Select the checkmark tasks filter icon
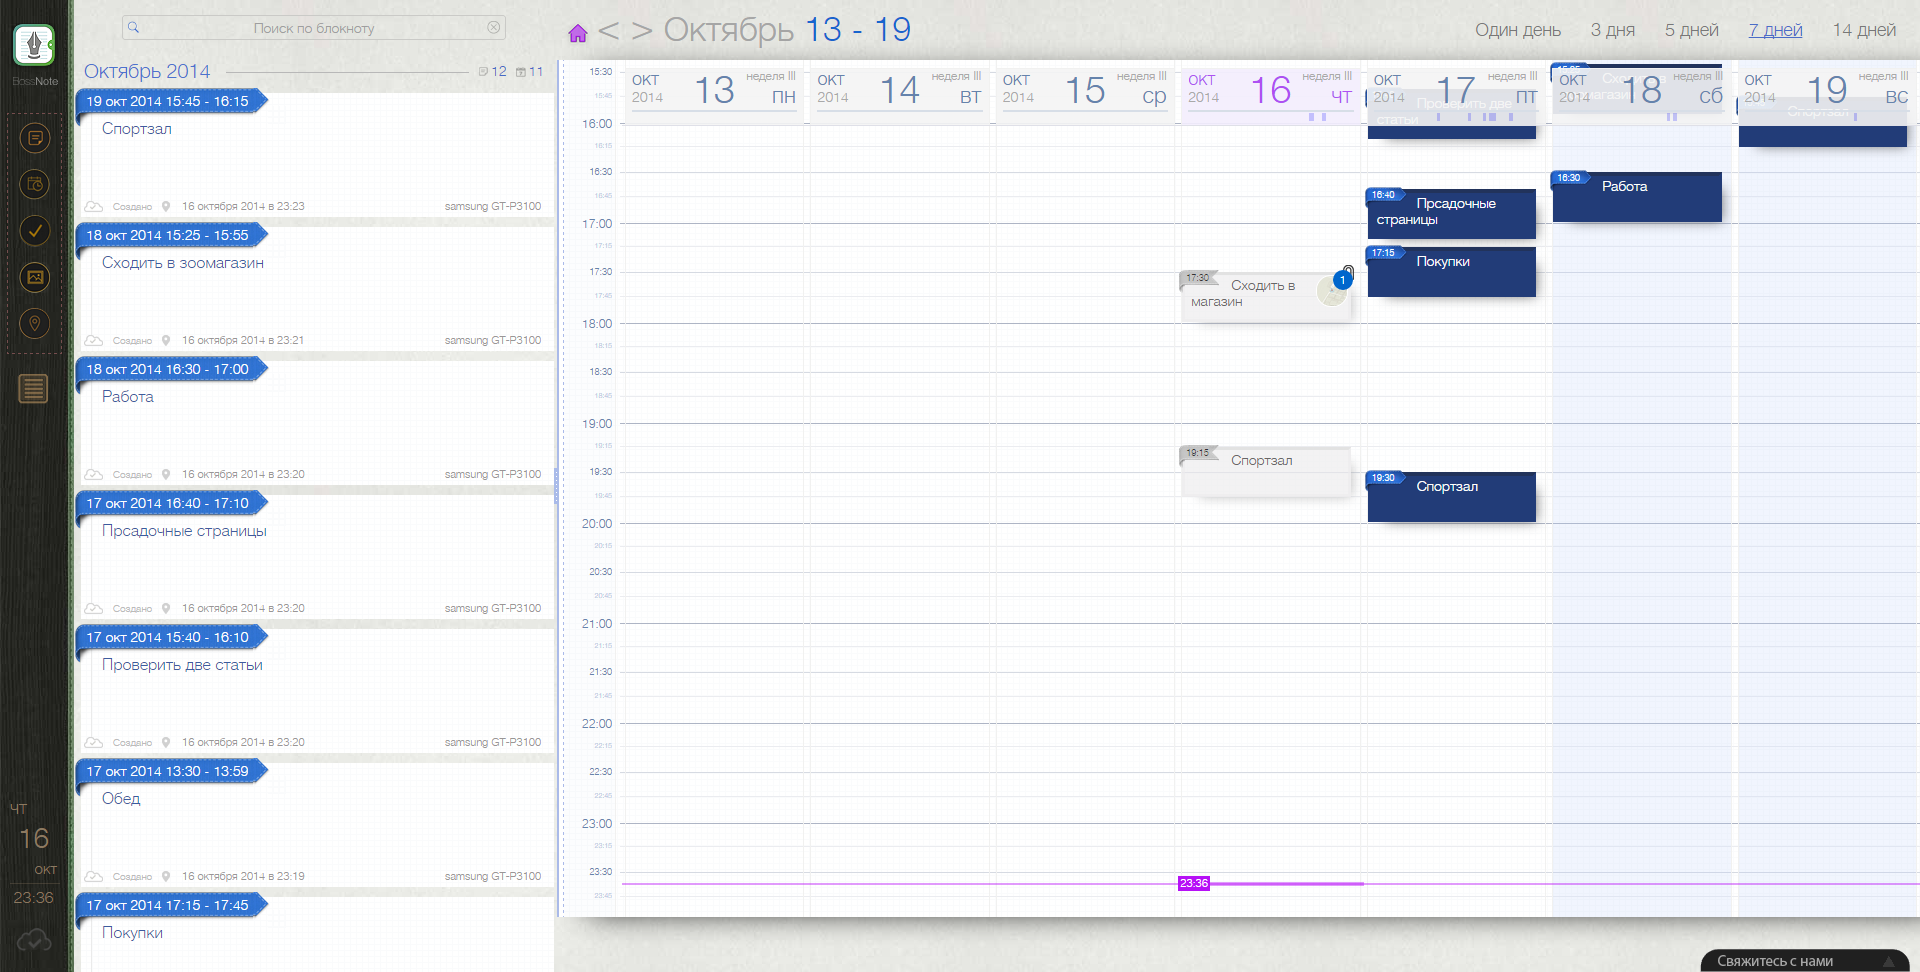 click(35, 231)
